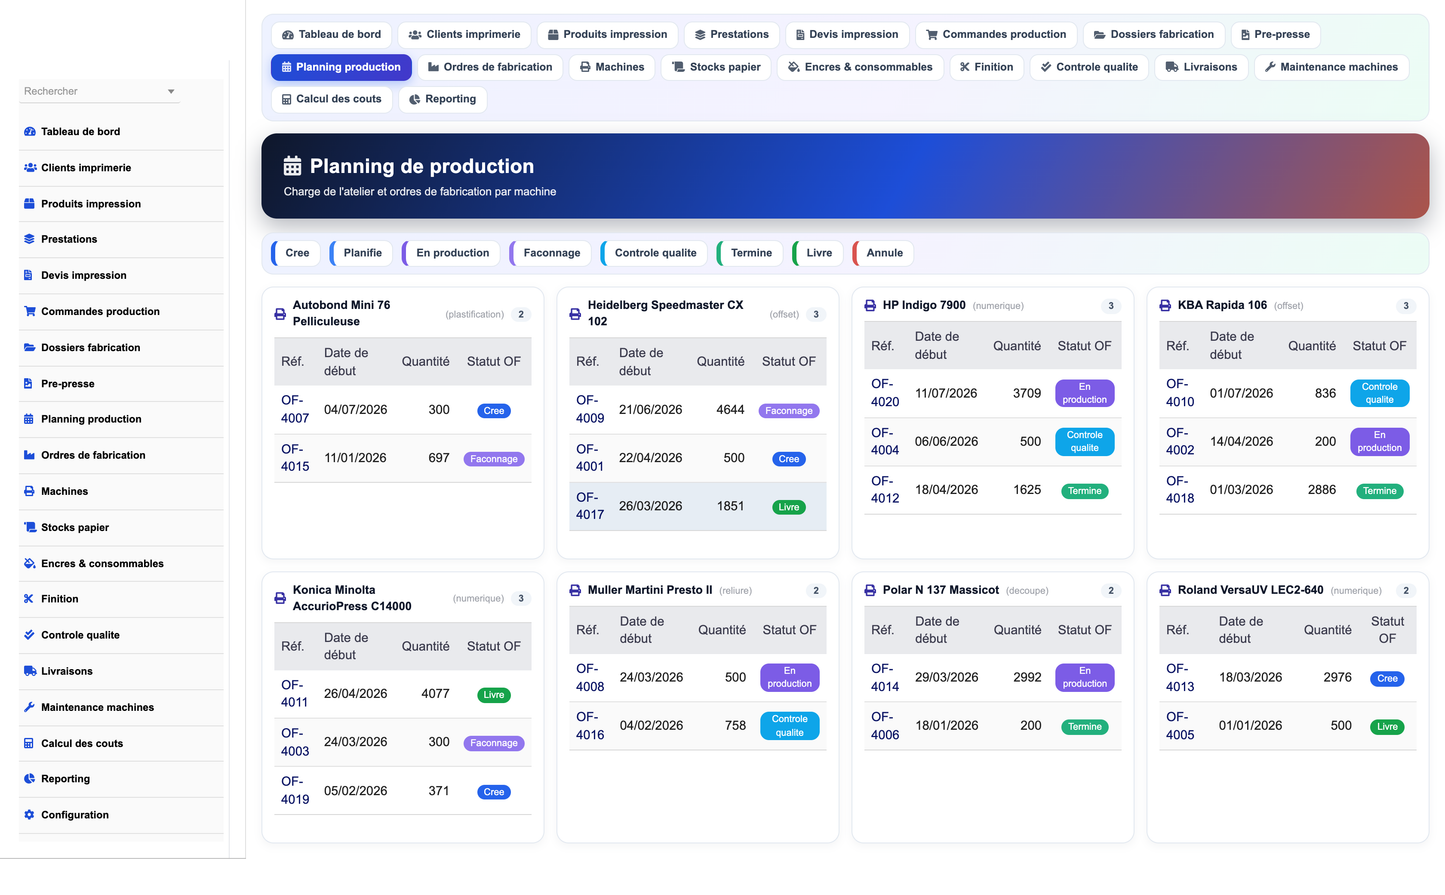Viewport: 1445px width, 895px height.
Task: Filter by En production status chip
Action: [x=451, y=253]
